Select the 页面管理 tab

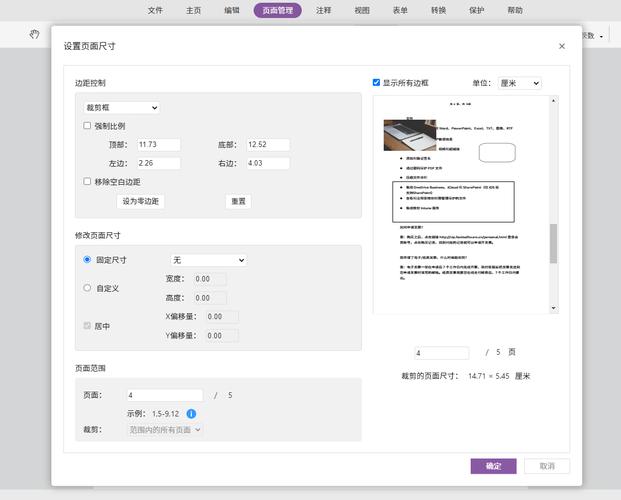pos(278,10)
